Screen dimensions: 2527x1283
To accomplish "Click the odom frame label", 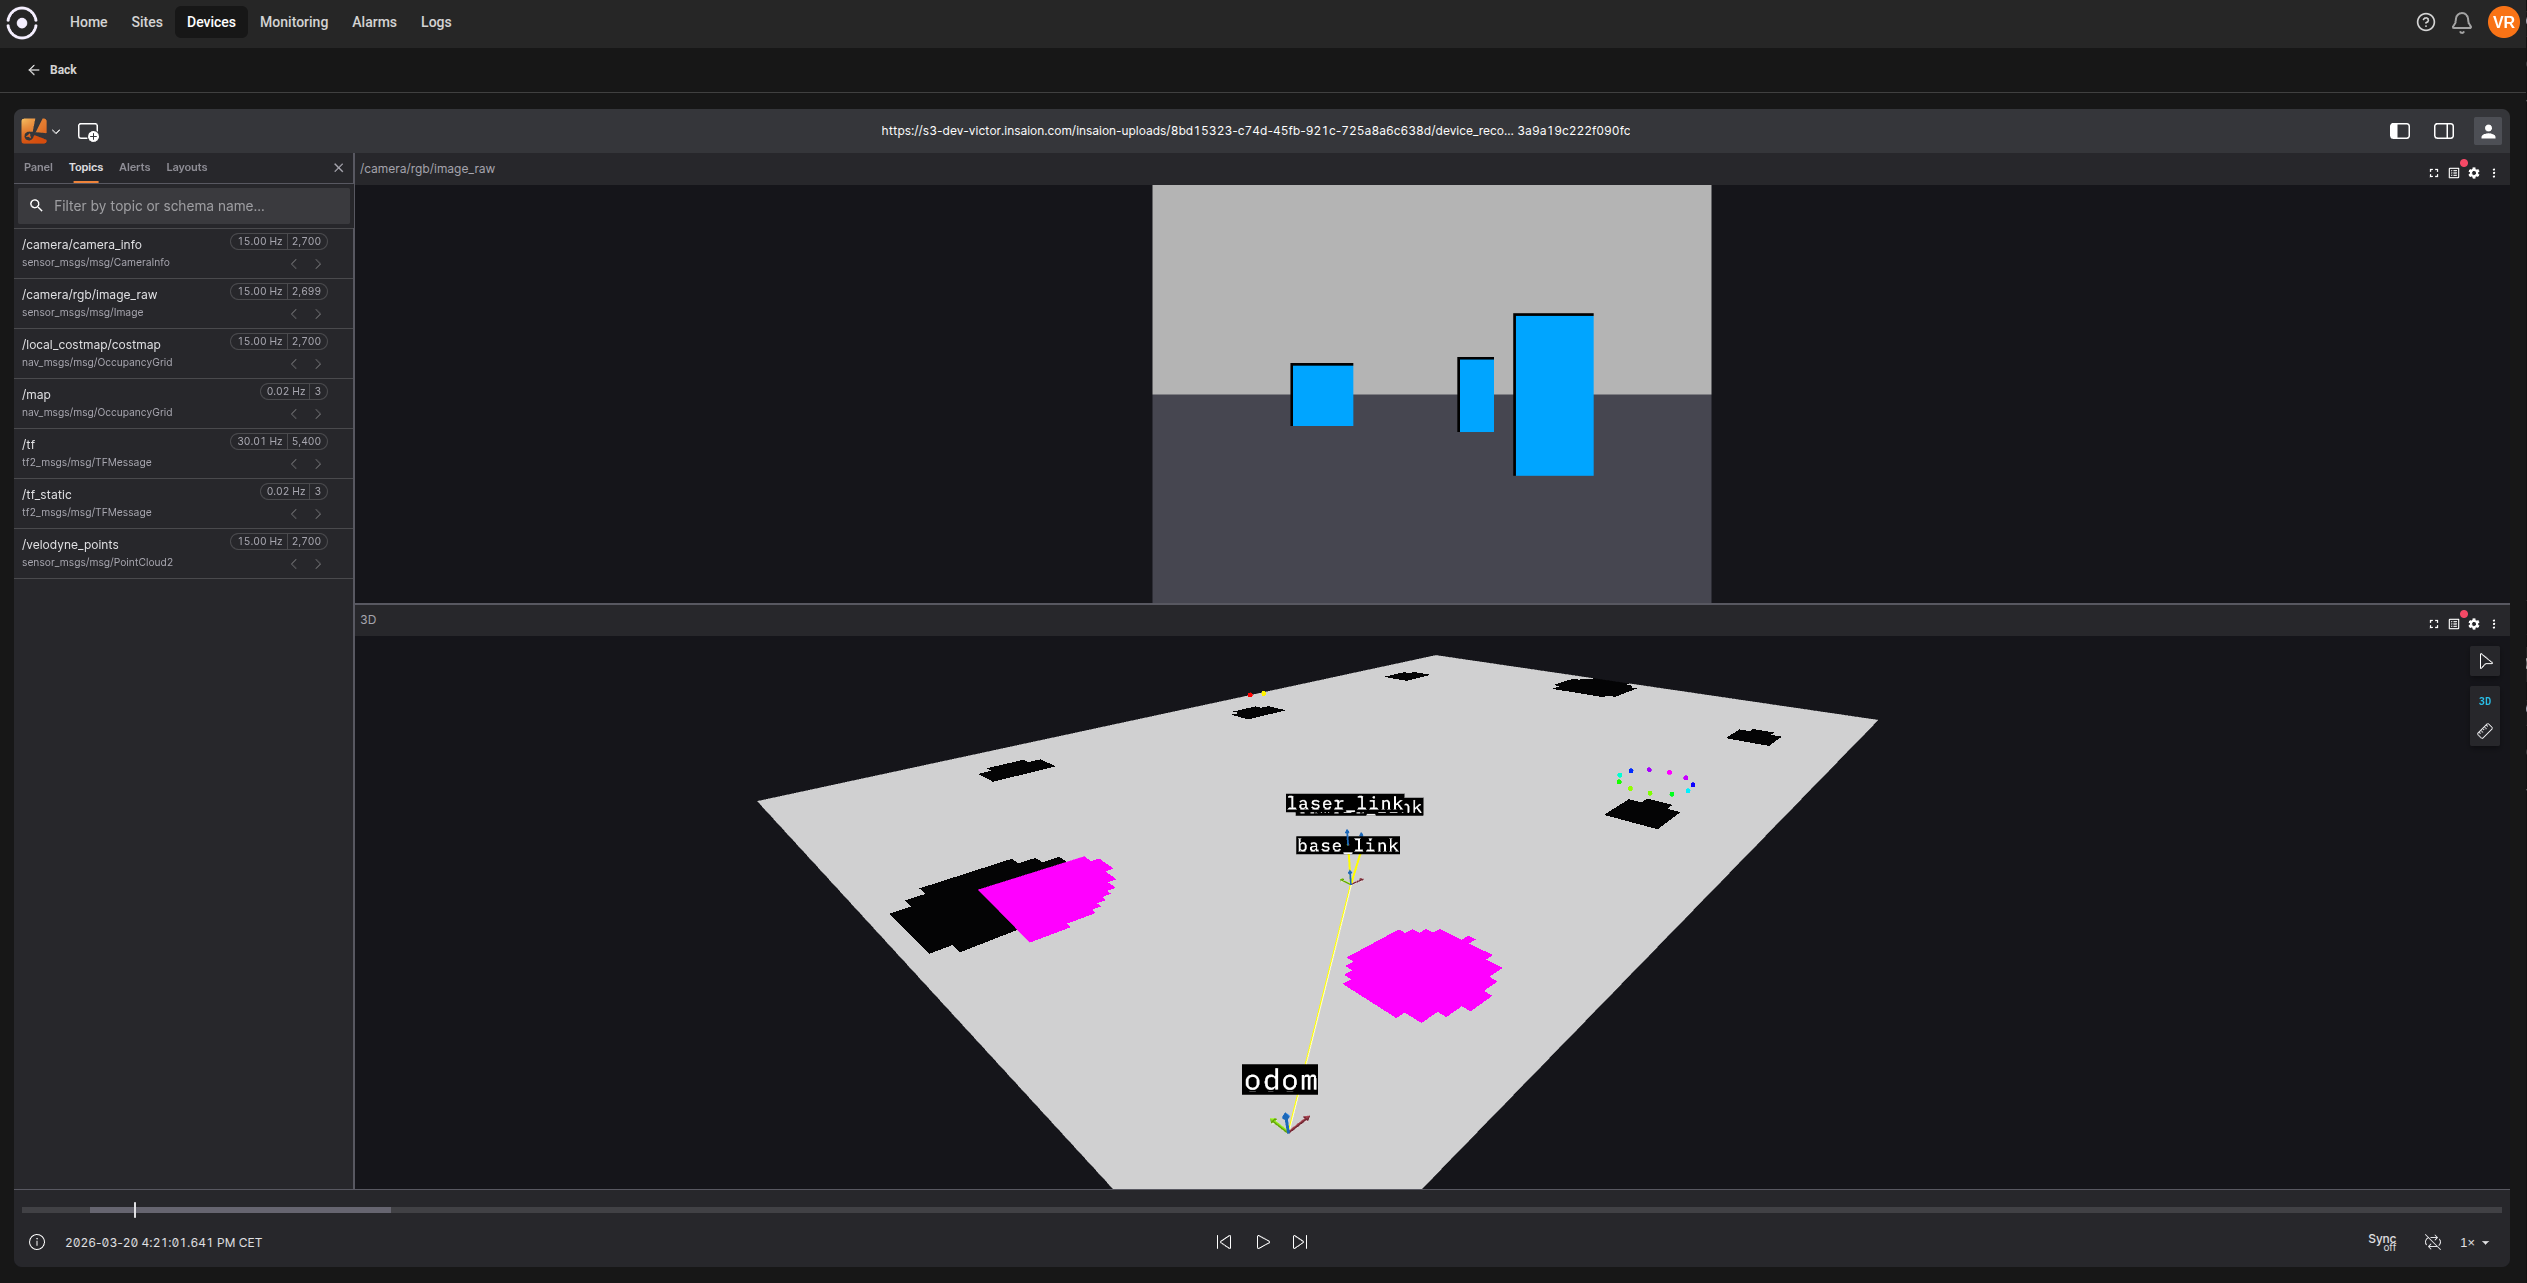I will tap(1280, 1080).
